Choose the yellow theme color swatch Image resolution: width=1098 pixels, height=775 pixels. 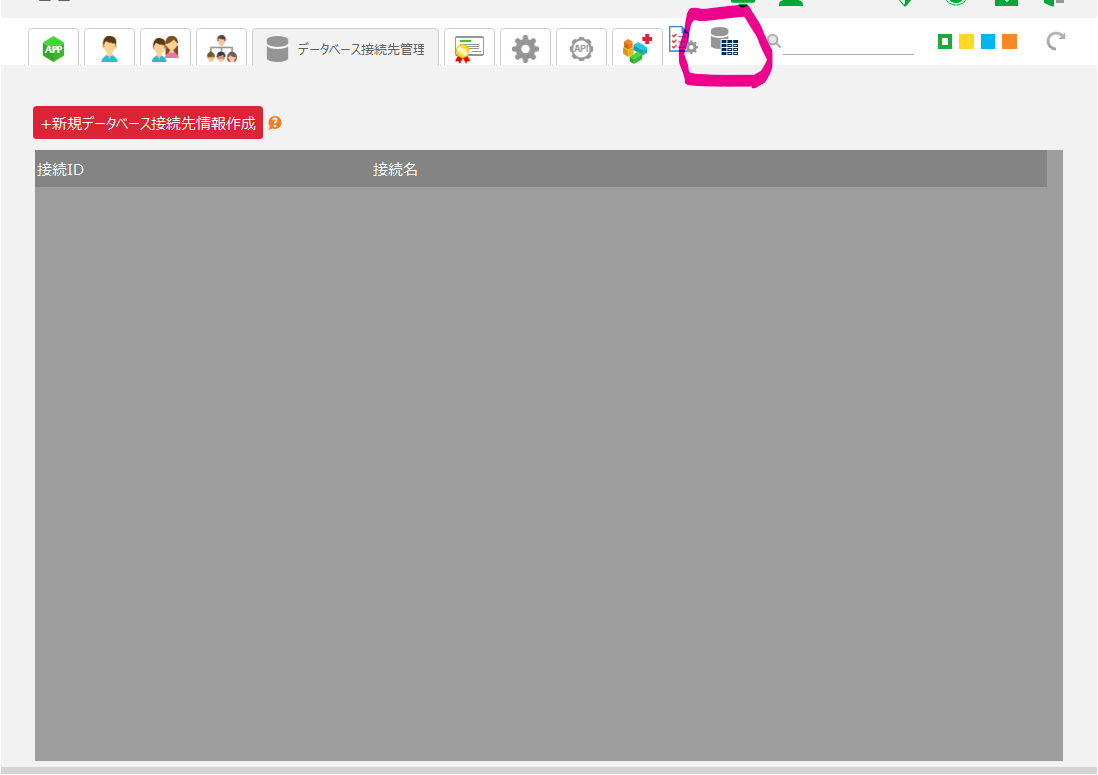coord(966,41)
